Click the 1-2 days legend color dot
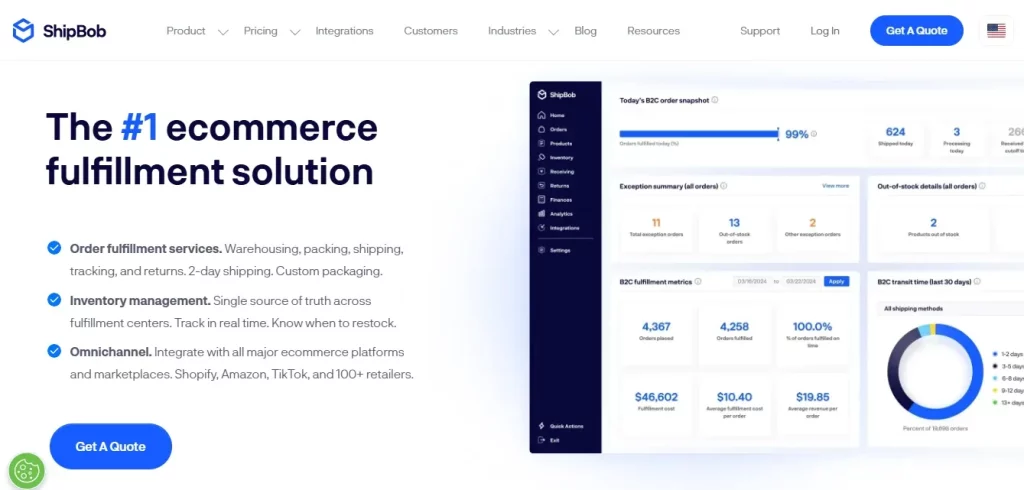 point(995,353)
